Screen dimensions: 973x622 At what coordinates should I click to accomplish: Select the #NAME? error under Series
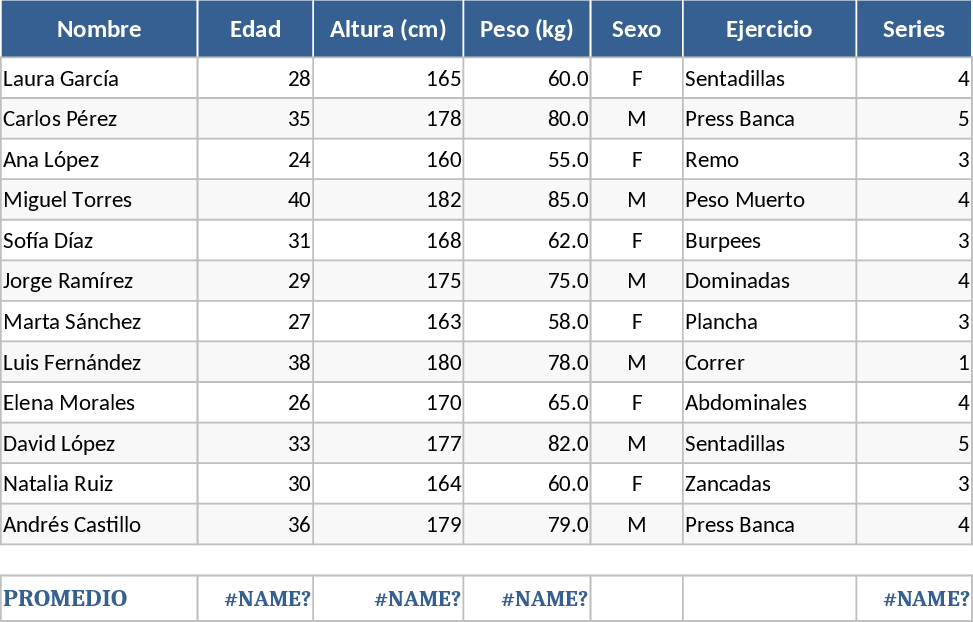(915, 599)
